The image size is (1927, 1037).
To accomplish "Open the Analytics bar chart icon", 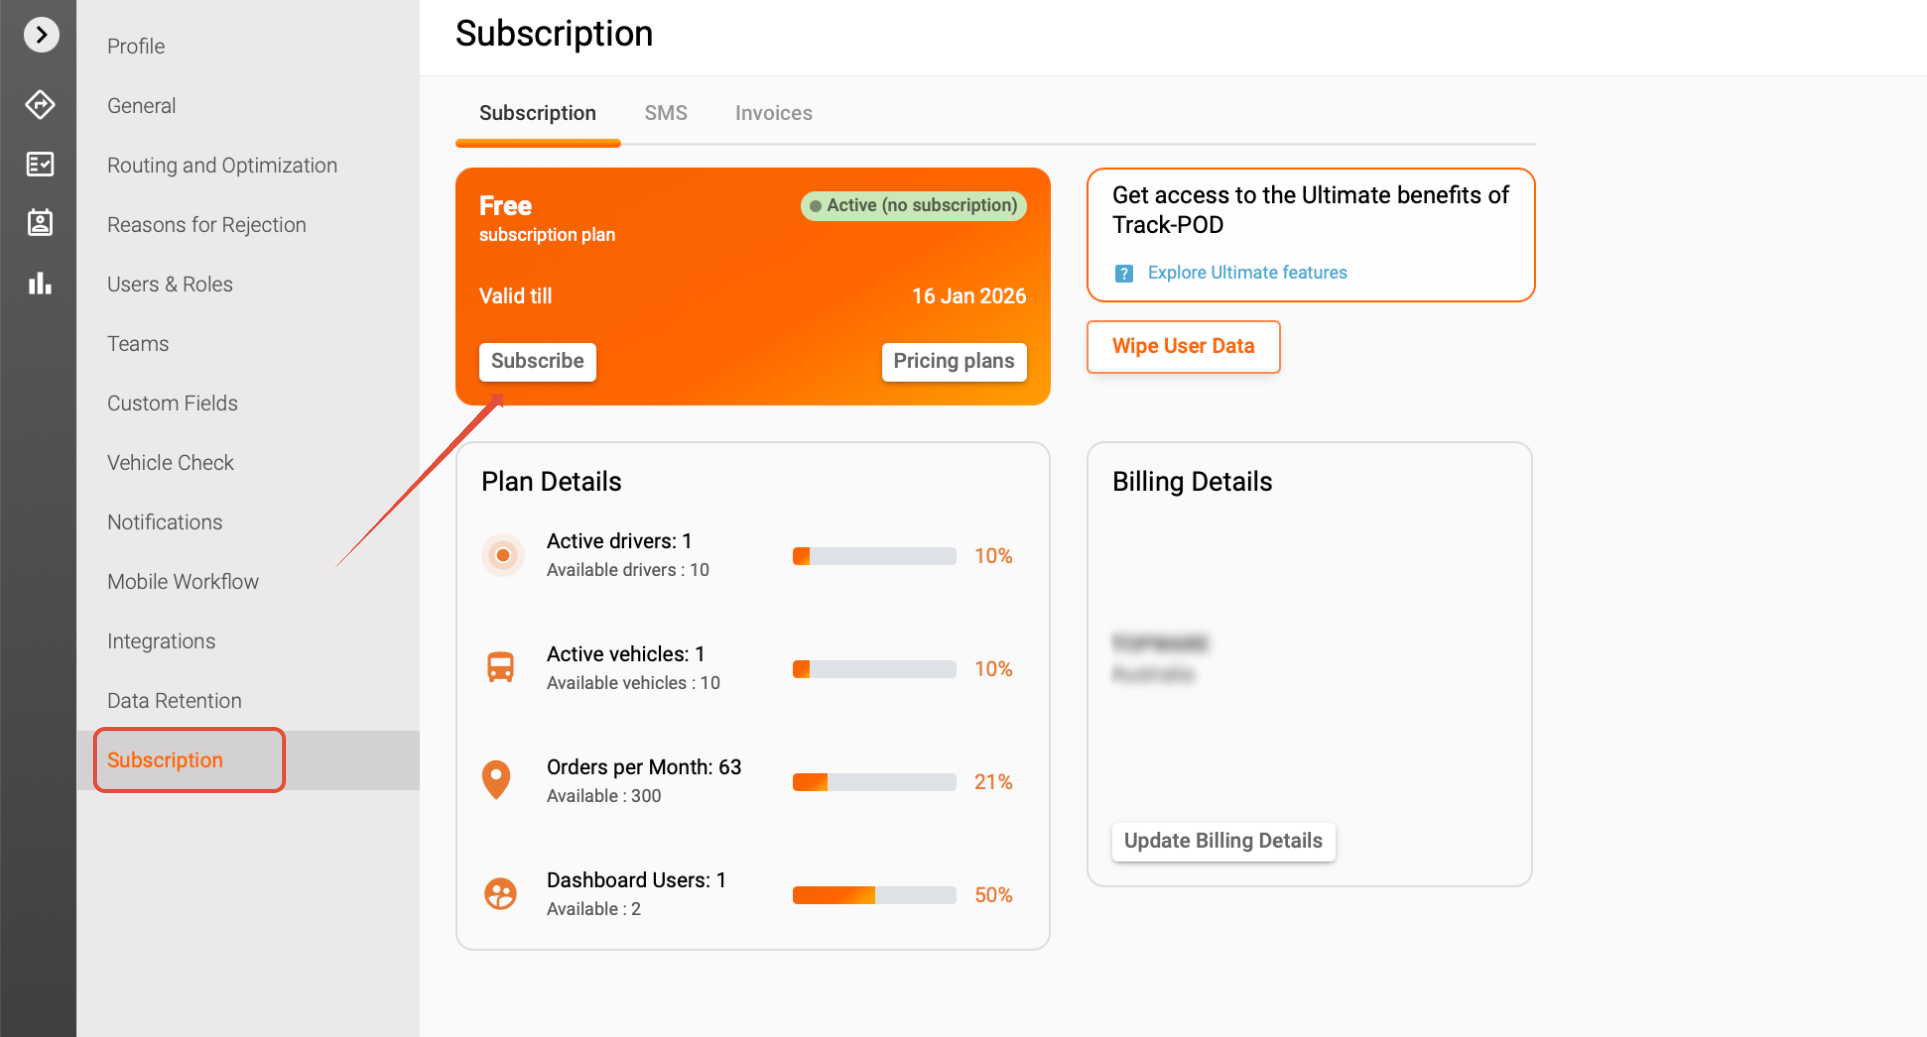I will pos(40,284).
